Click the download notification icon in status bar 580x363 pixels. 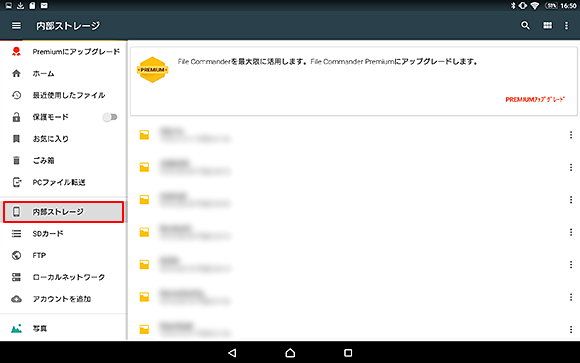(20, 6)
